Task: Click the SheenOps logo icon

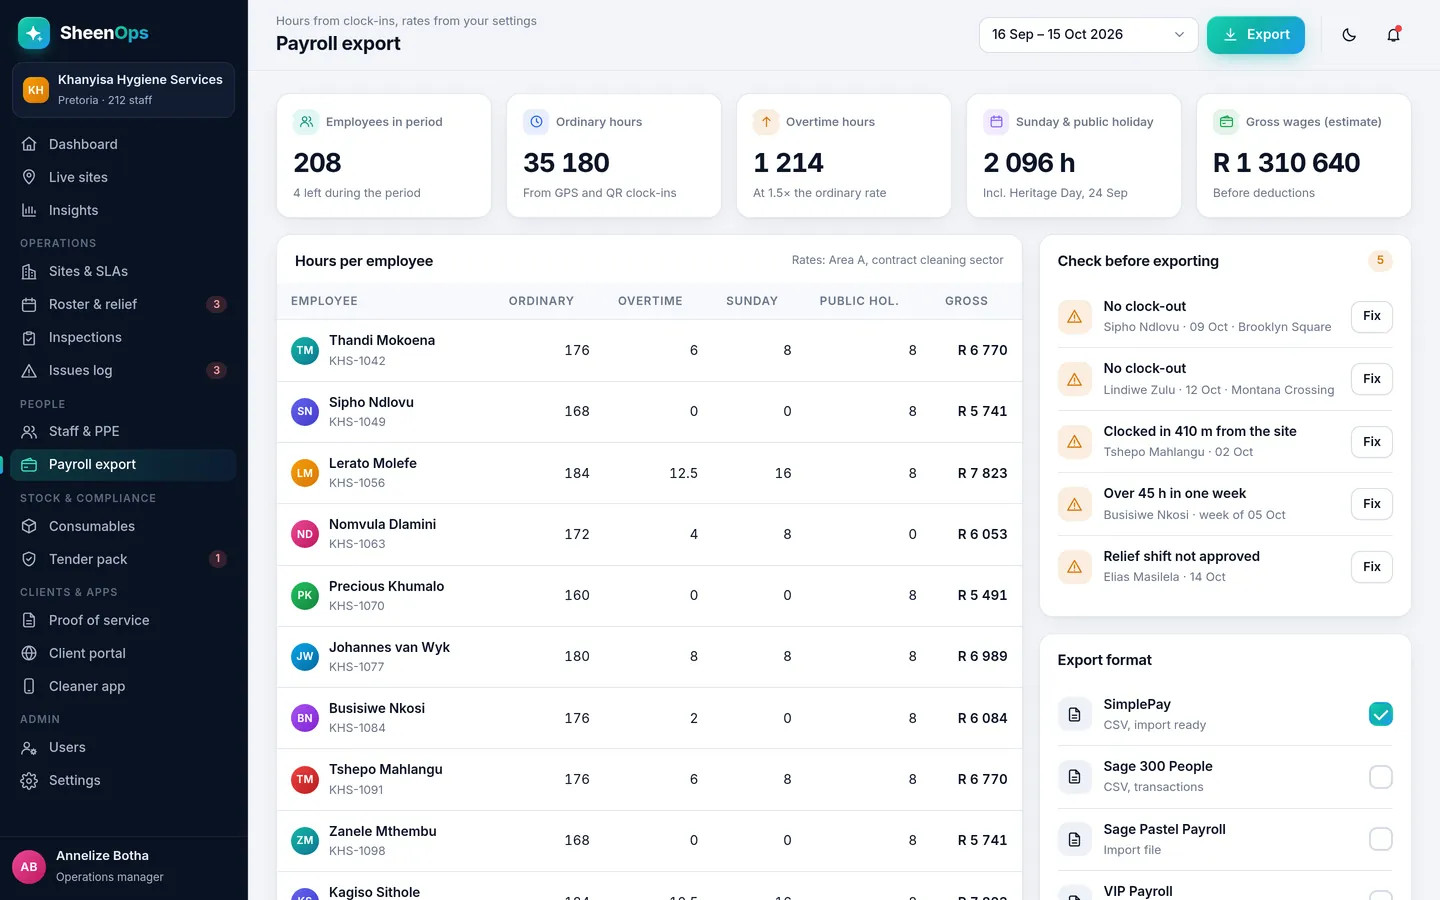Action: point(34,33)
